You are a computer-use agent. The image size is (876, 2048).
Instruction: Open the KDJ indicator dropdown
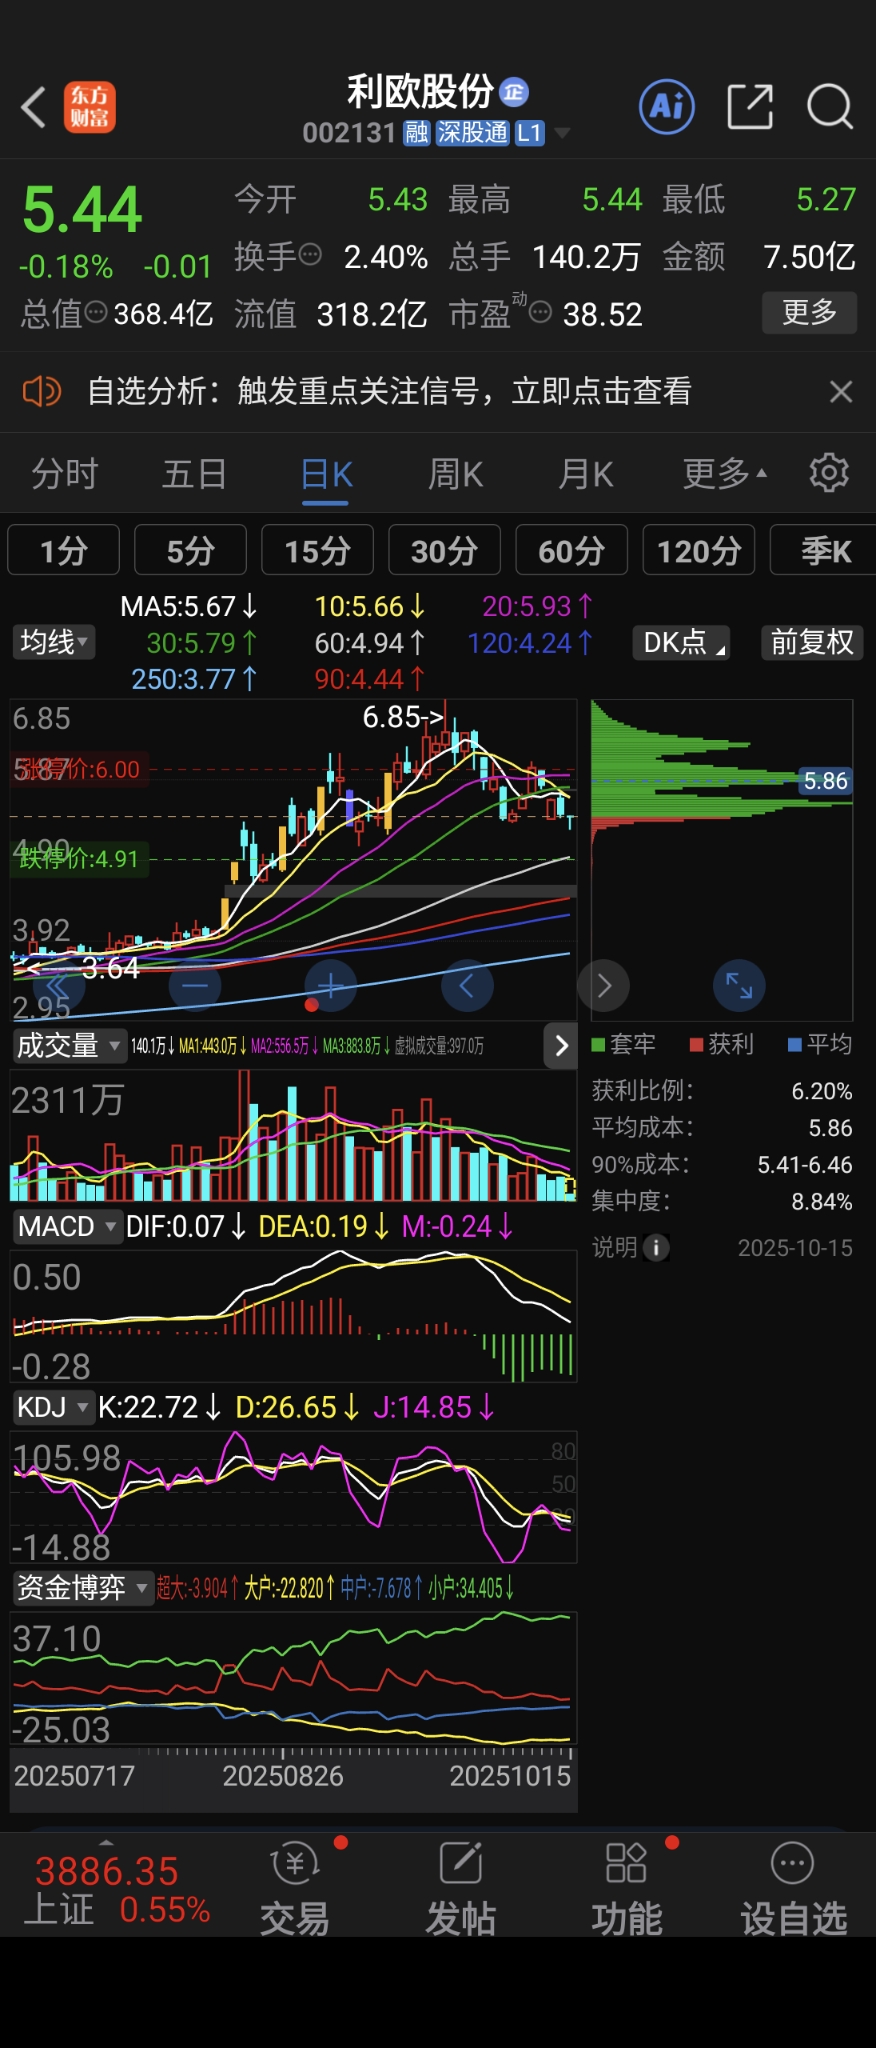click(x=53, y=1407)
